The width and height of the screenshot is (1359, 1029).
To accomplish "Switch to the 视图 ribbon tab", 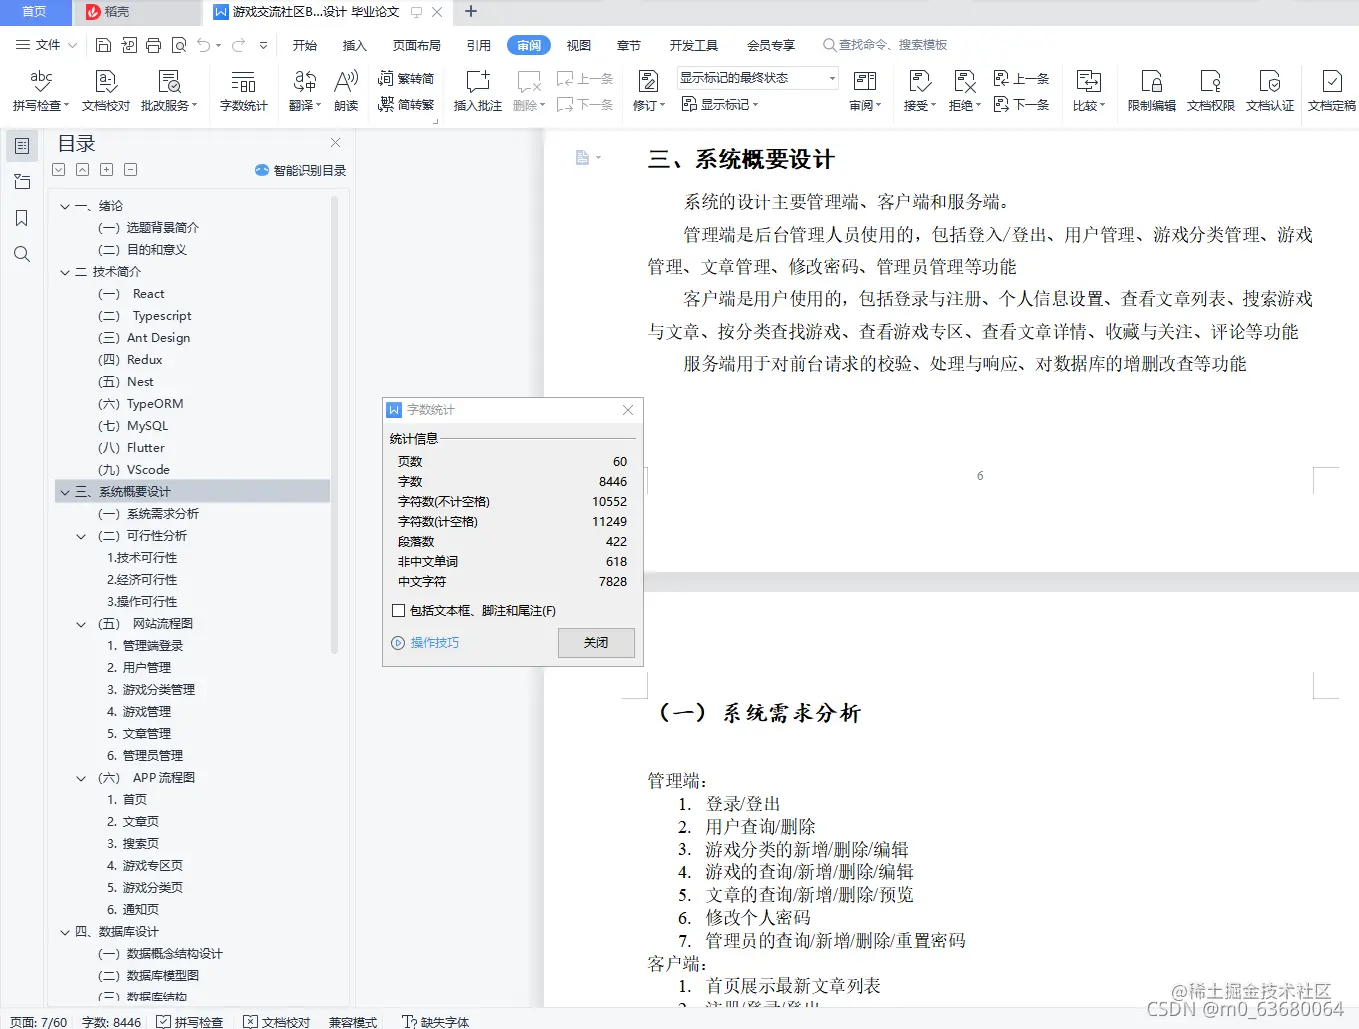I will point(579,44).
